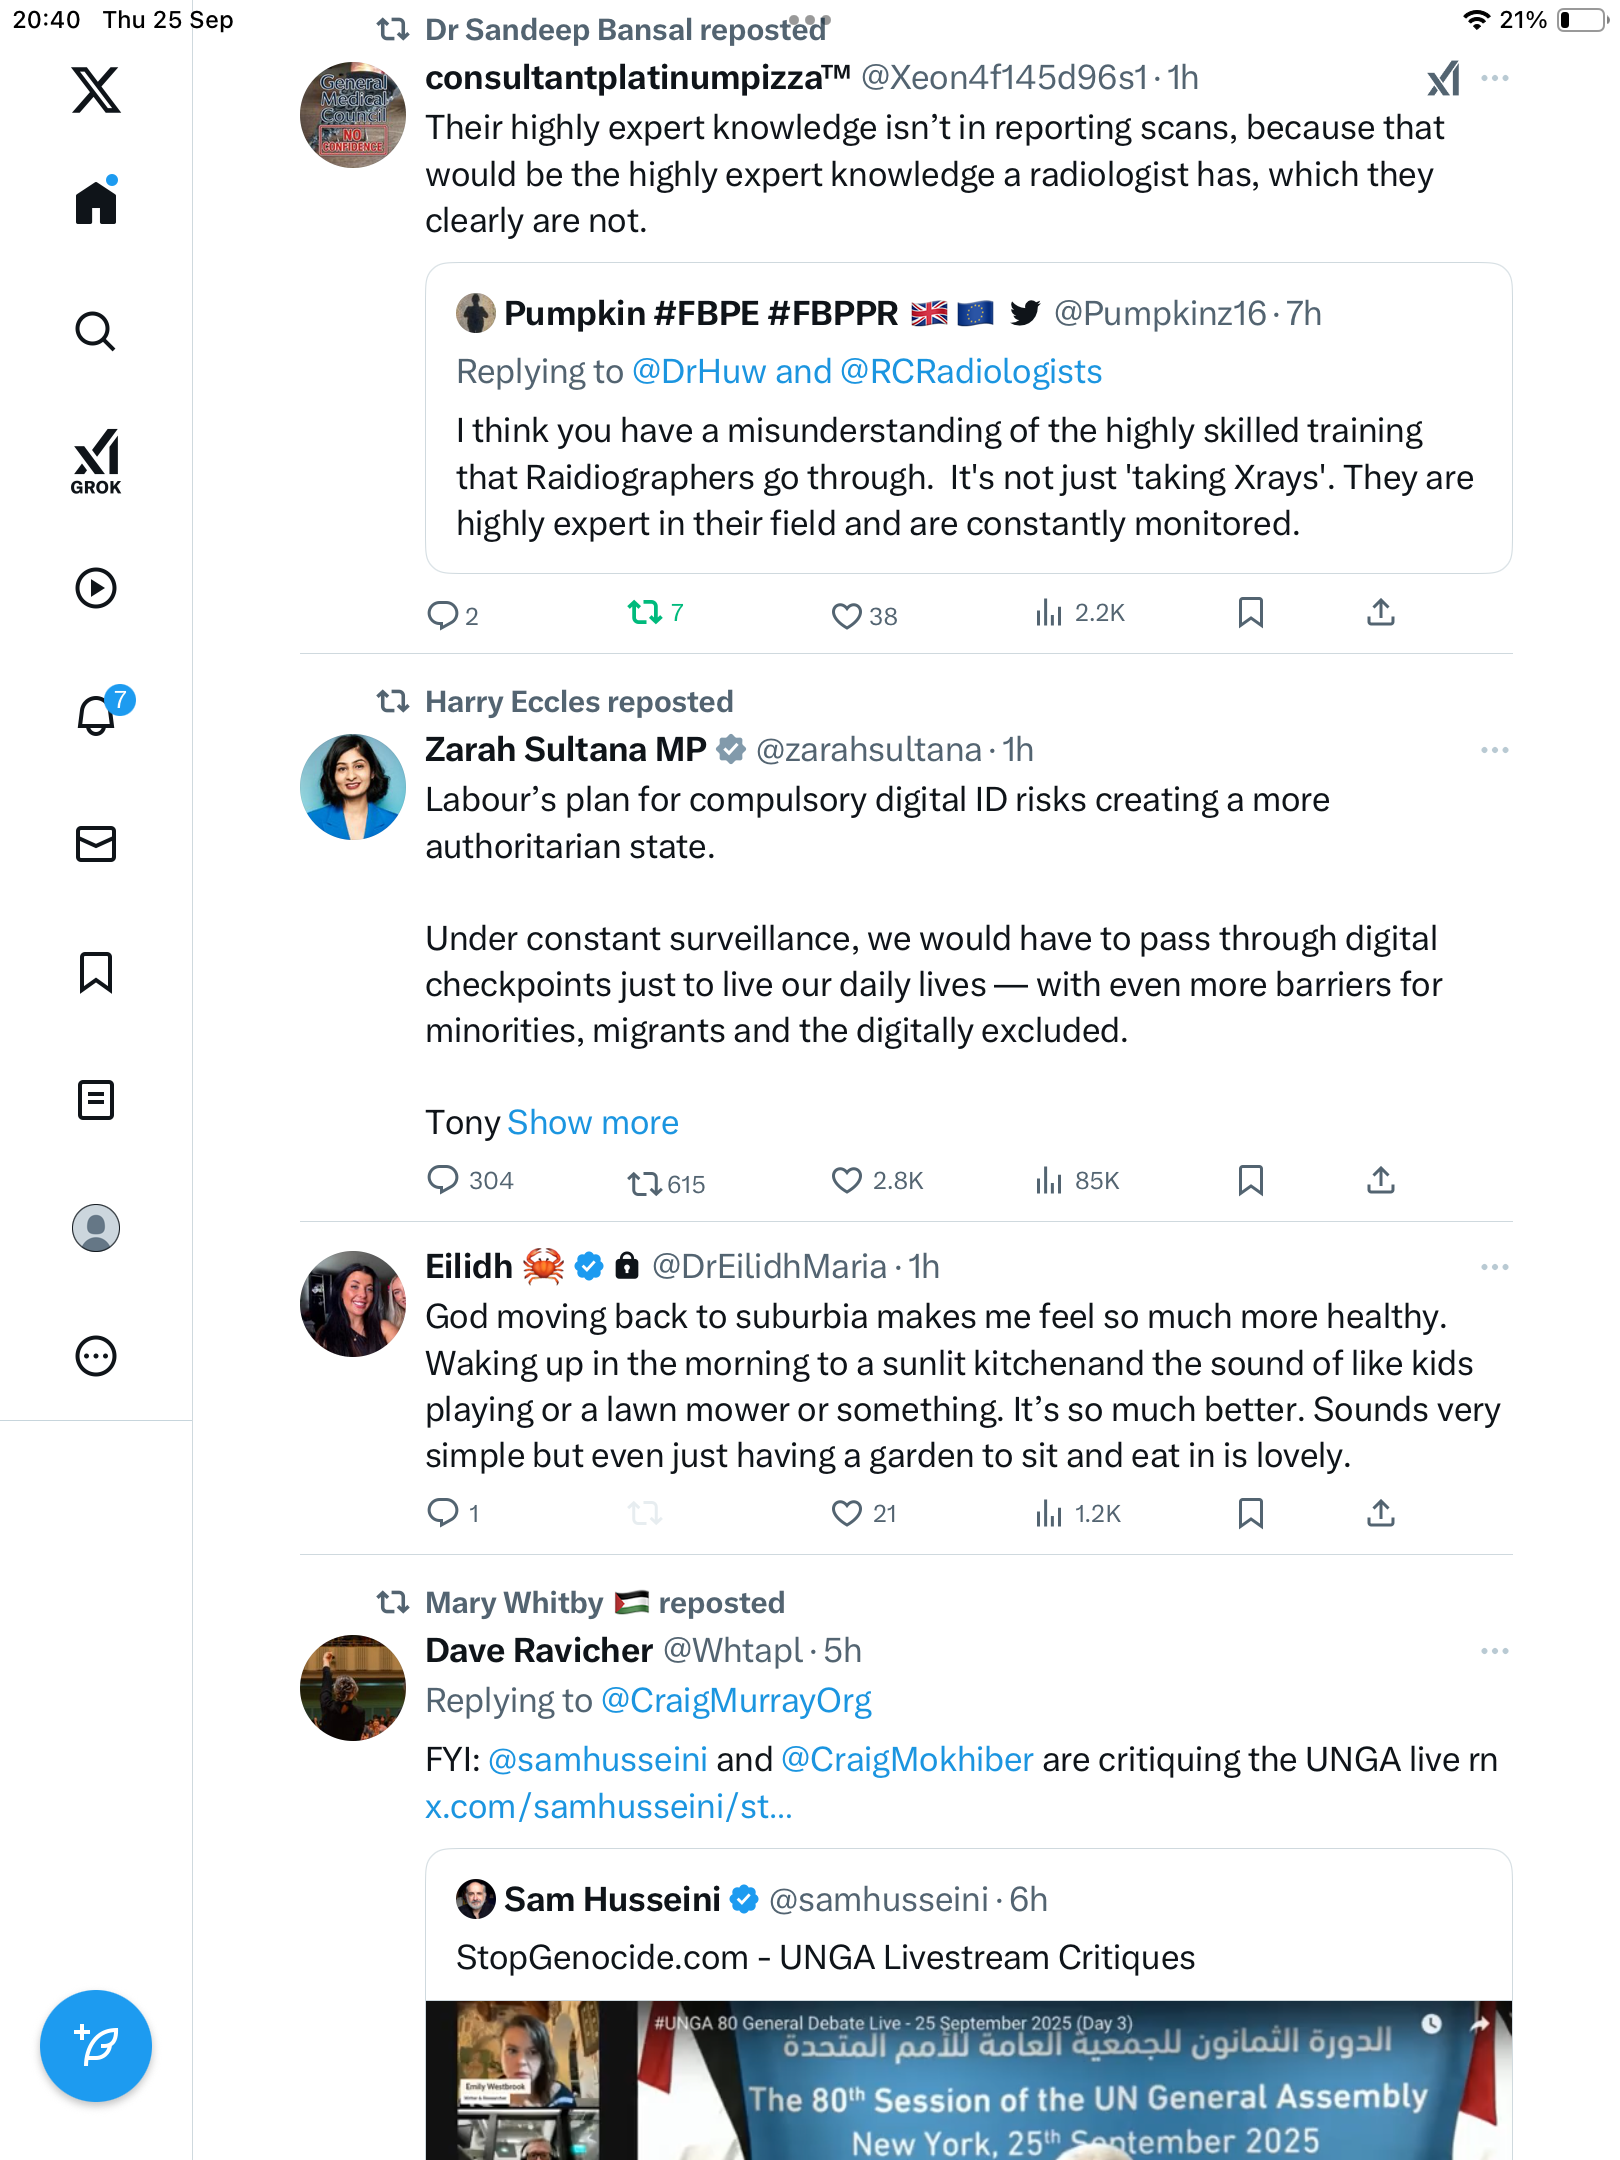This screenshot has width=1620, height=2160.
Task: Like Zarah Sultana's digital ID post
Action: [846, 1181]
